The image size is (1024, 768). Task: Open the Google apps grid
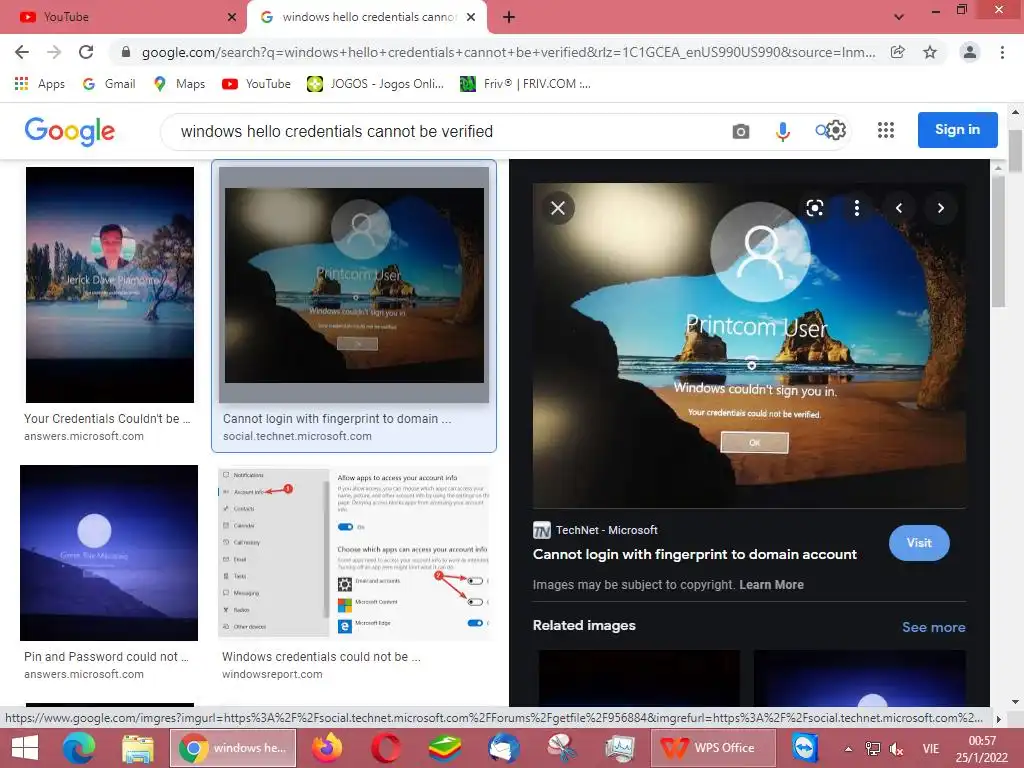(x=886, y=130)
